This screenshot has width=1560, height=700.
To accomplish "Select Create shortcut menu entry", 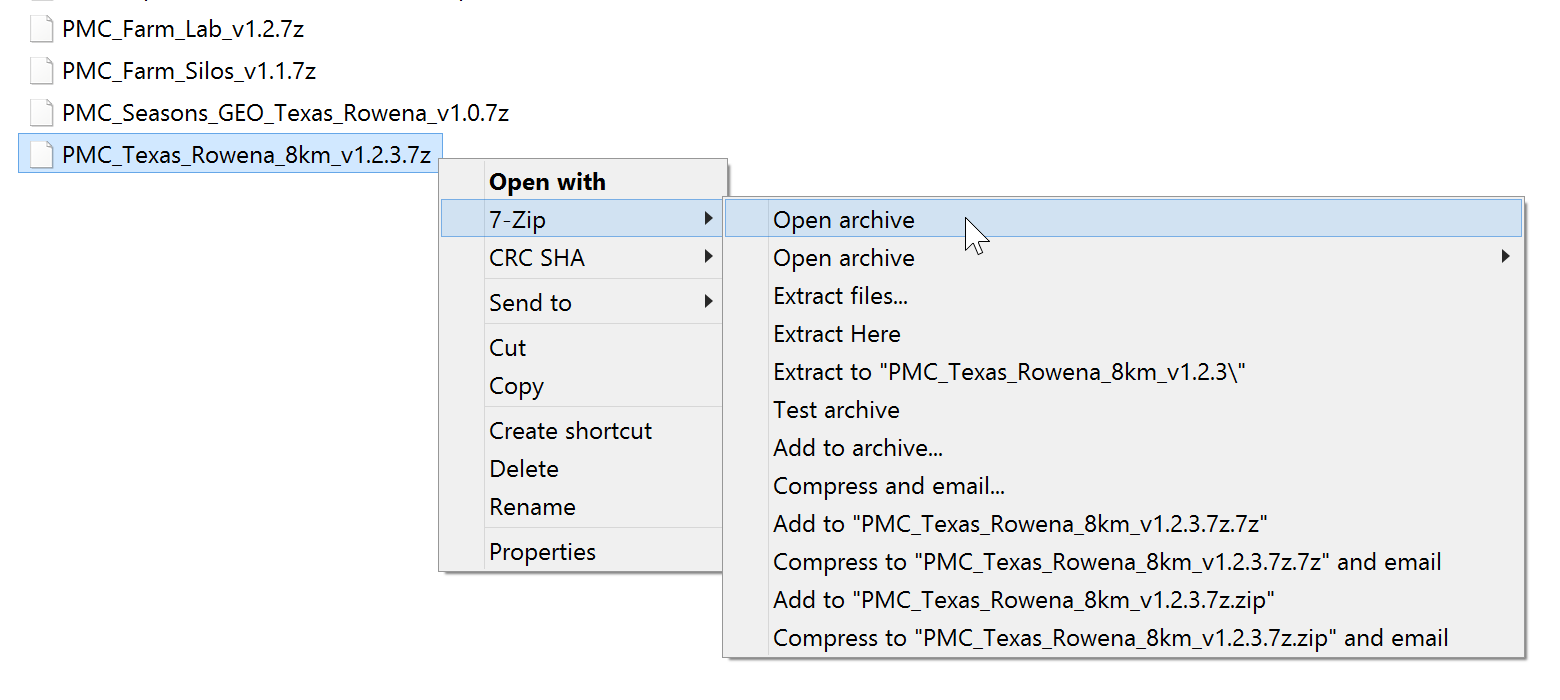I will [581, 431].
